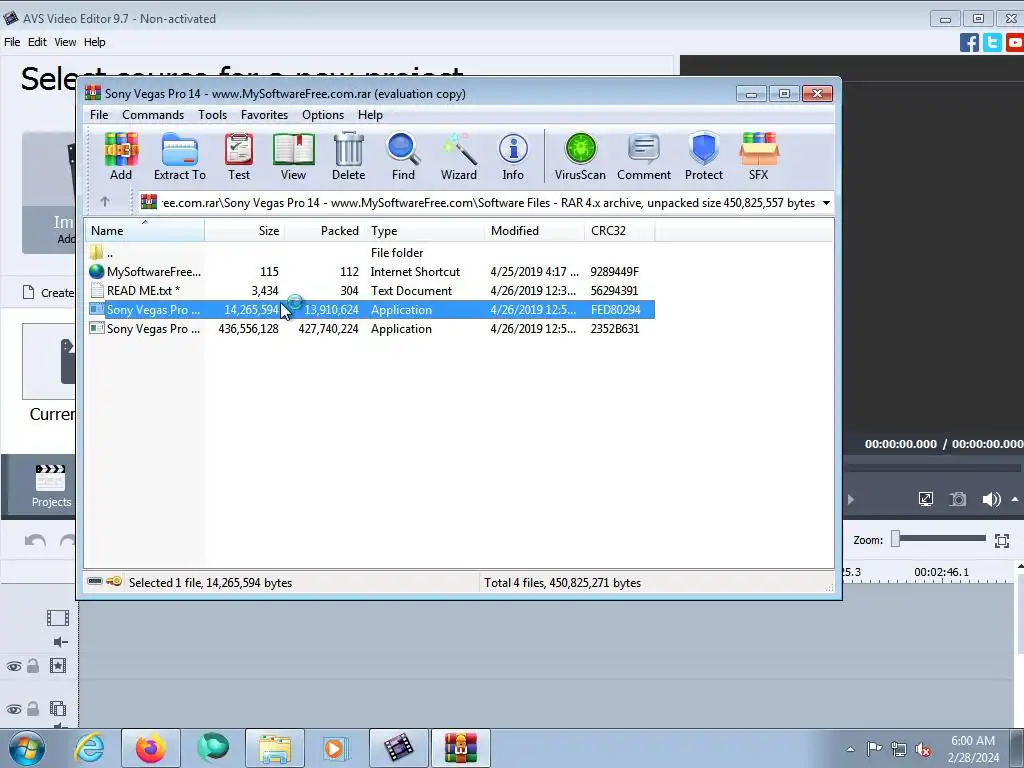Image resolution: width=1024 pixels, height=768 pixels.
Task: Click the zoom-to-fit icon on AVS timeline
Action: point(1002,540)
